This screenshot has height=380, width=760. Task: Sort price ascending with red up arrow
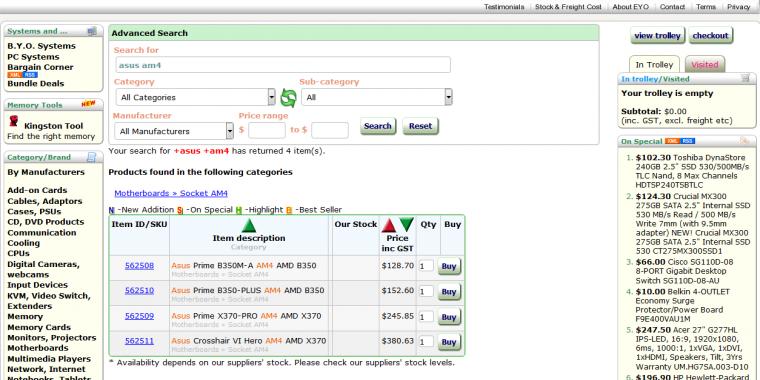389,225
